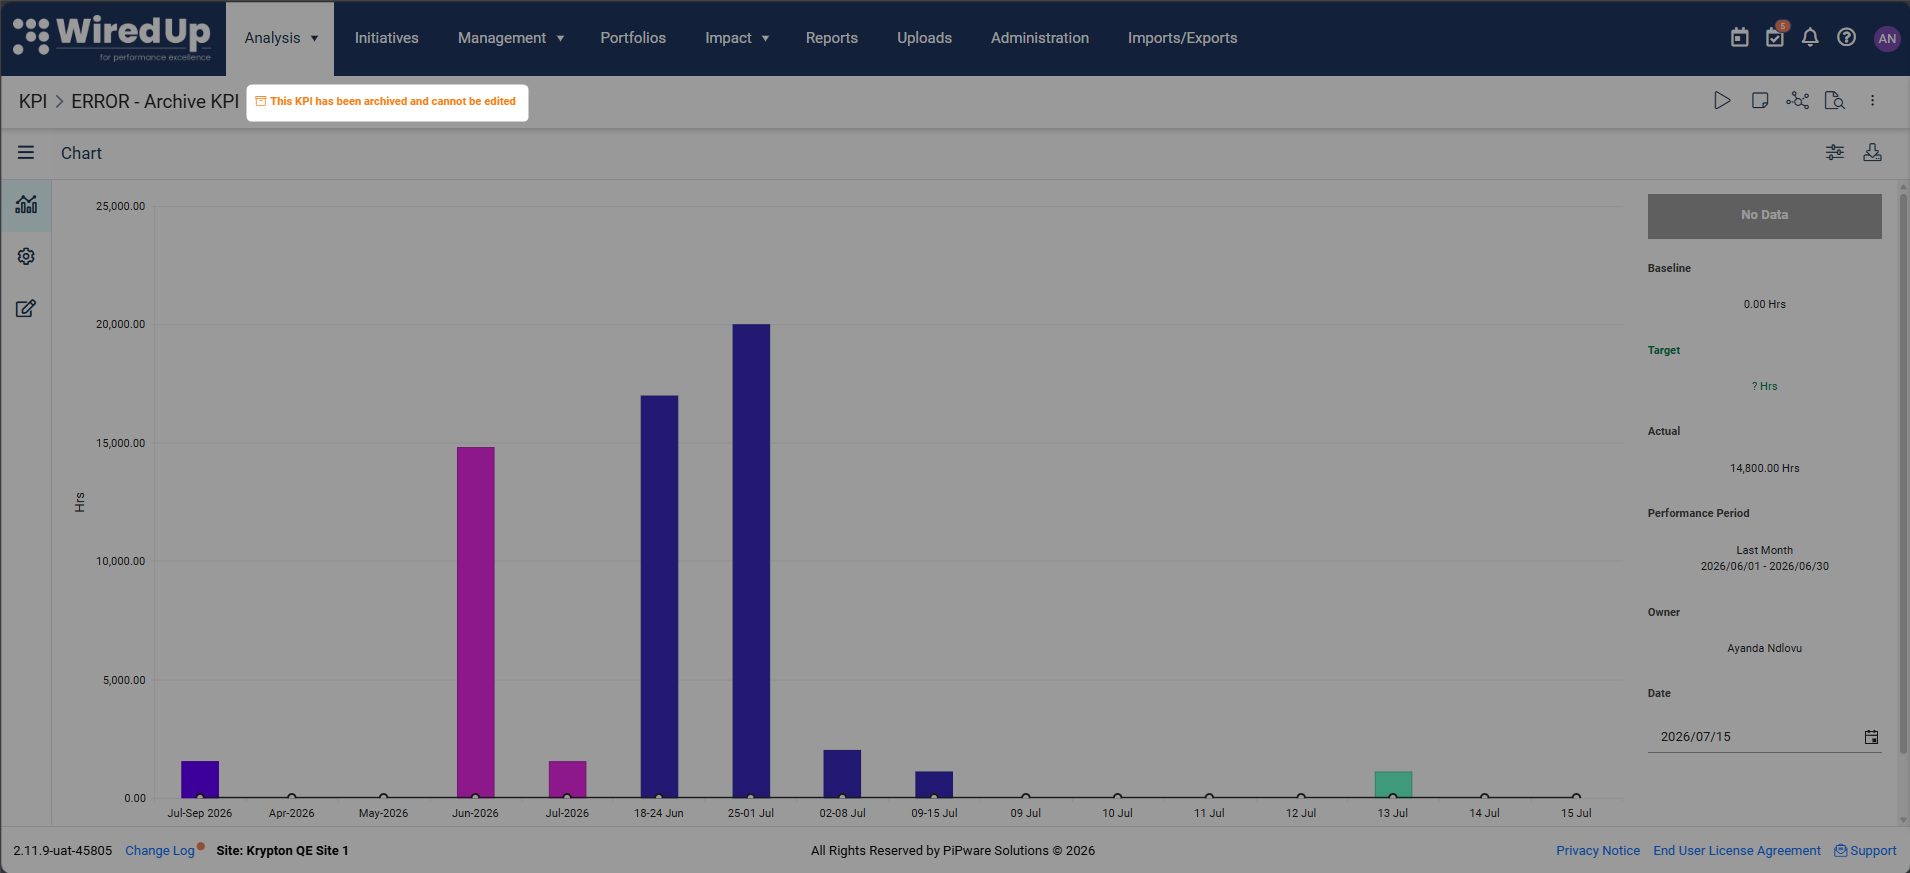This screenshot has width=1910, height=873.
Task: Open the tasks checklist icon with badge
Action: click(1775, 38)
